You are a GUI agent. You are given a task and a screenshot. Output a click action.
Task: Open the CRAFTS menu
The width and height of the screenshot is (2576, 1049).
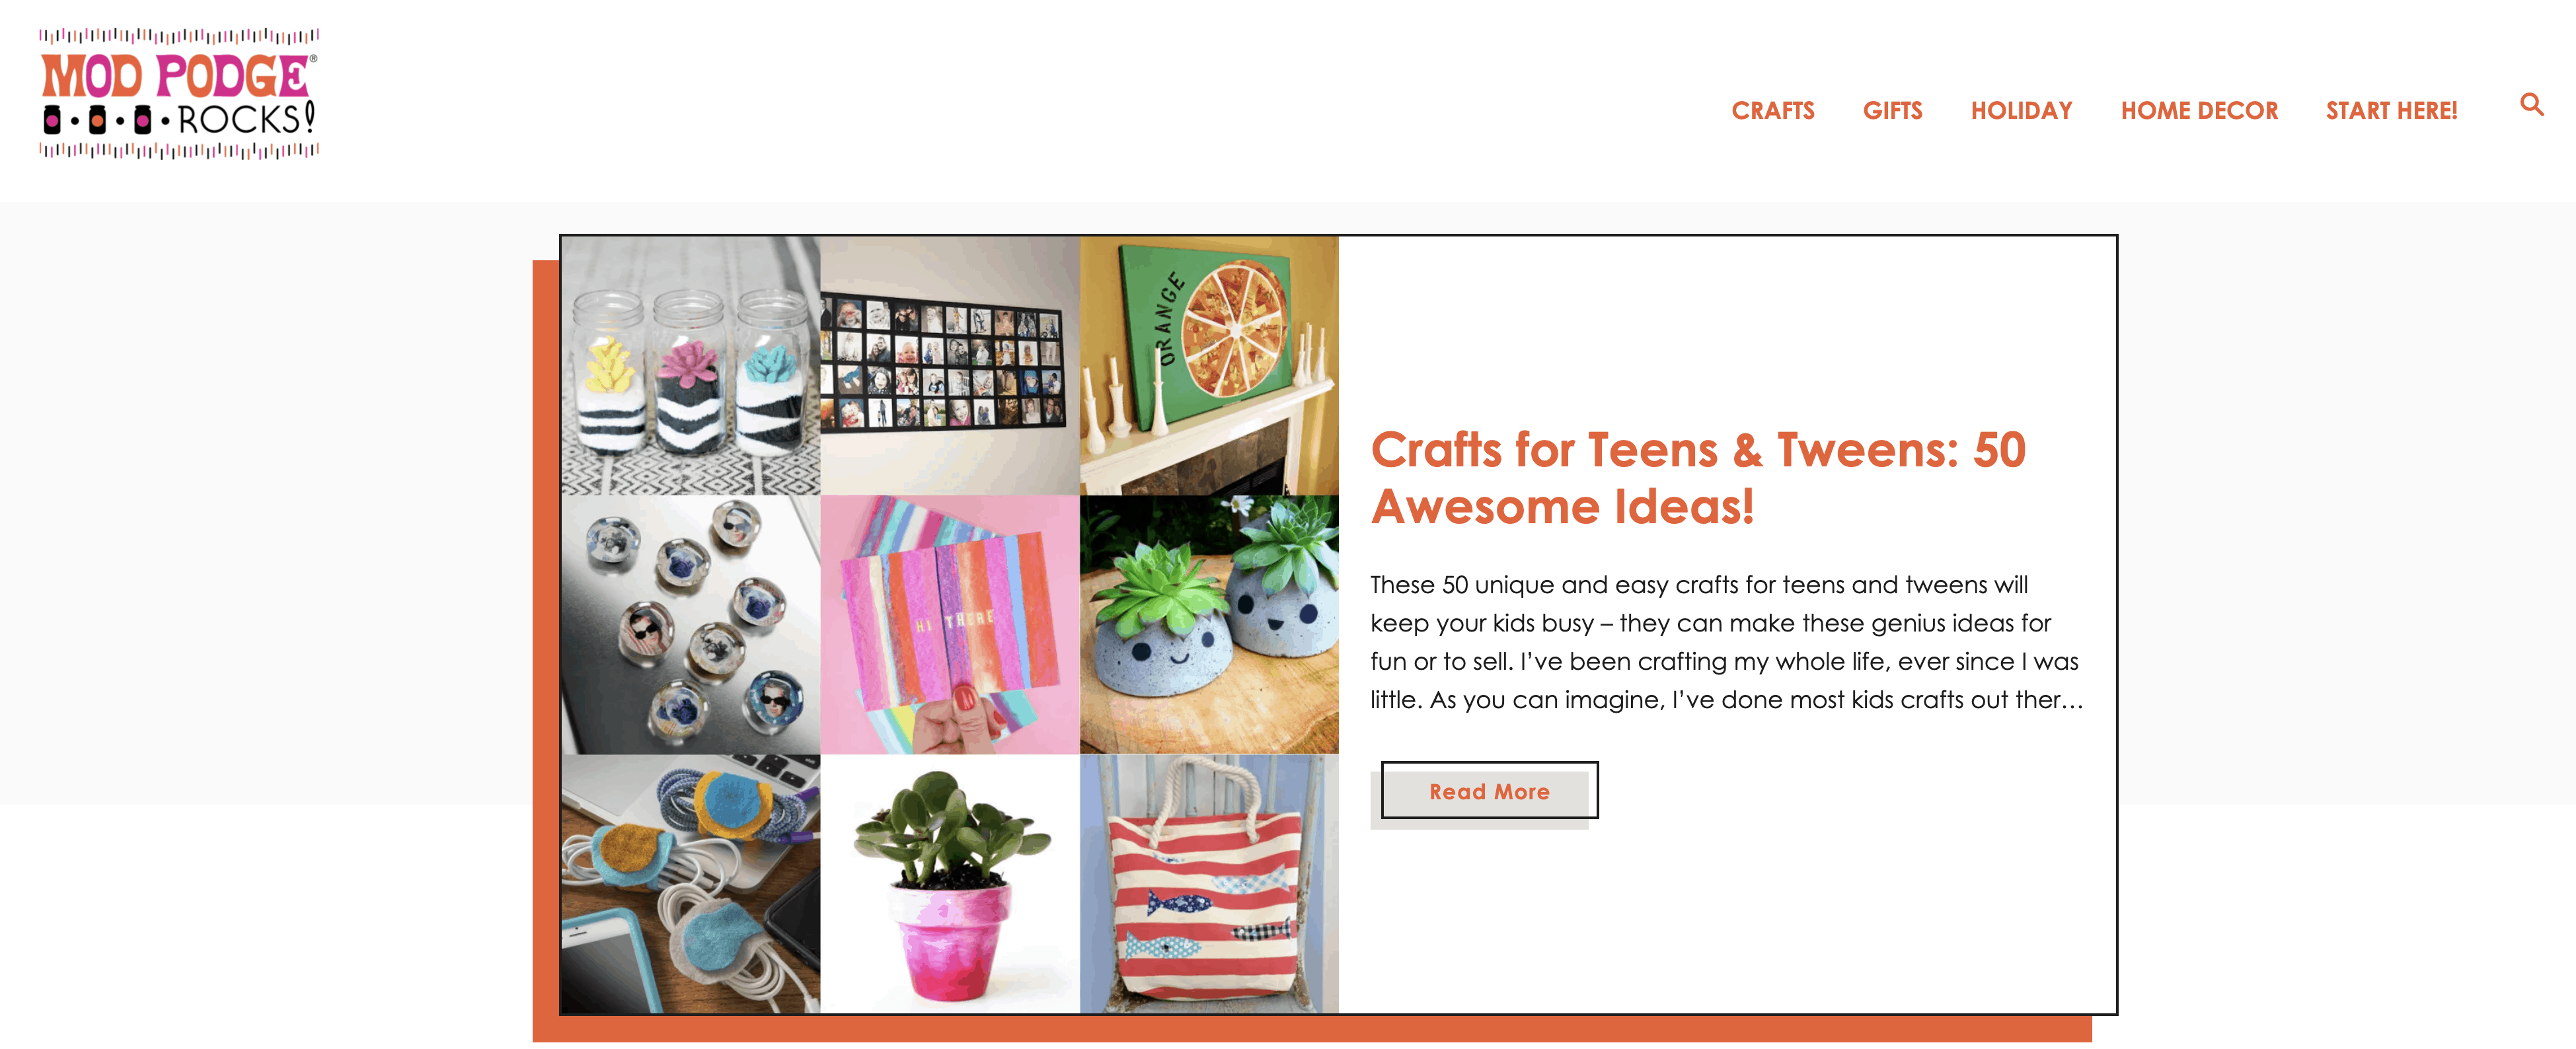[x=1772, y=111]
